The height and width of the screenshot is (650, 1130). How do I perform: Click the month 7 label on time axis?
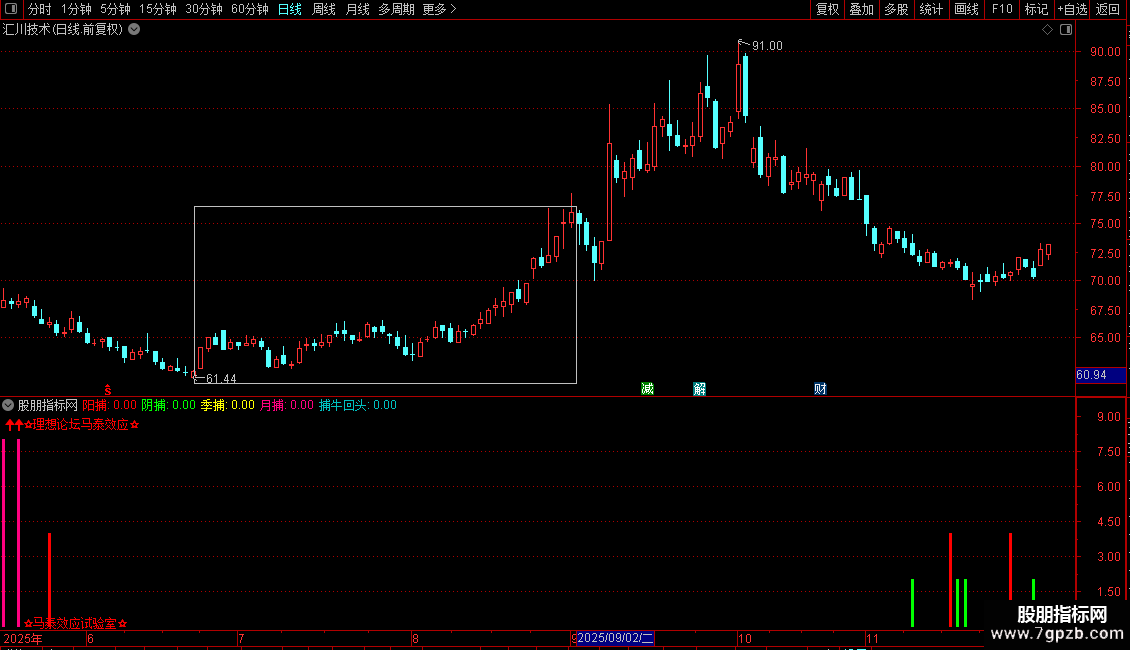(x=241, y=638)
